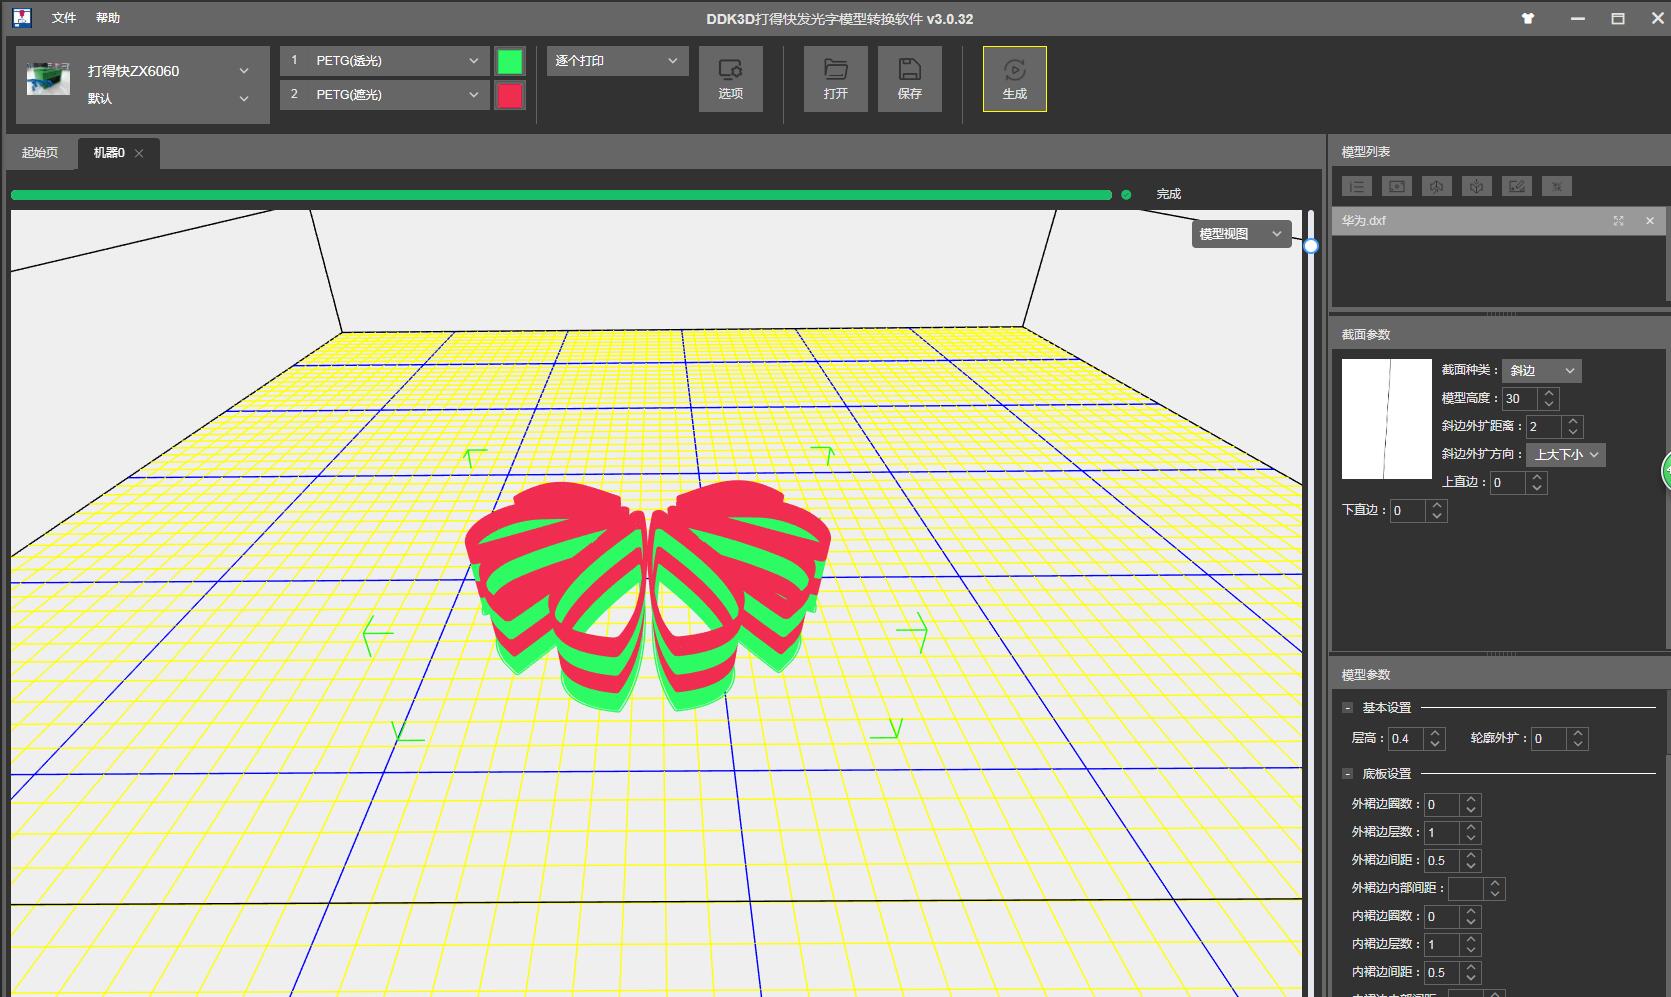The image size is (1671, 997).
Task: Click the 下直边 input field
Action: [1408, 511]
